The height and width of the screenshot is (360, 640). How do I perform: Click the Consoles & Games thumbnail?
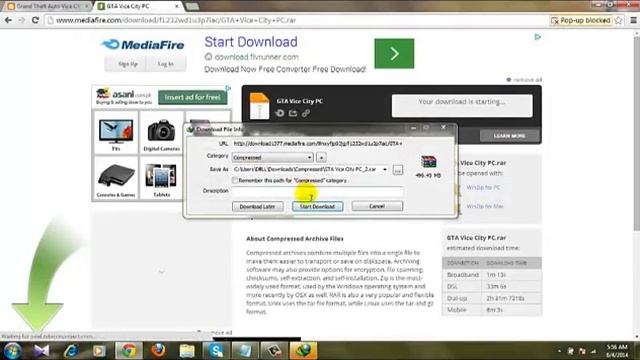coord(116,178)
